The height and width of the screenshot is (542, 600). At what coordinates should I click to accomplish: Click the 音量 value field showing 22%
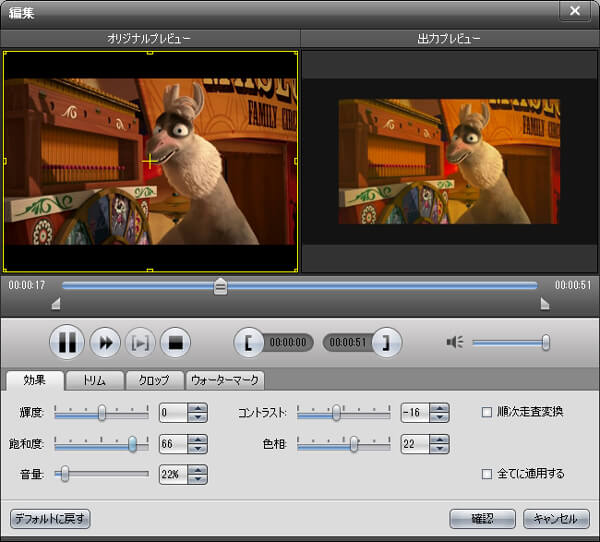click(x=173, y=474)
